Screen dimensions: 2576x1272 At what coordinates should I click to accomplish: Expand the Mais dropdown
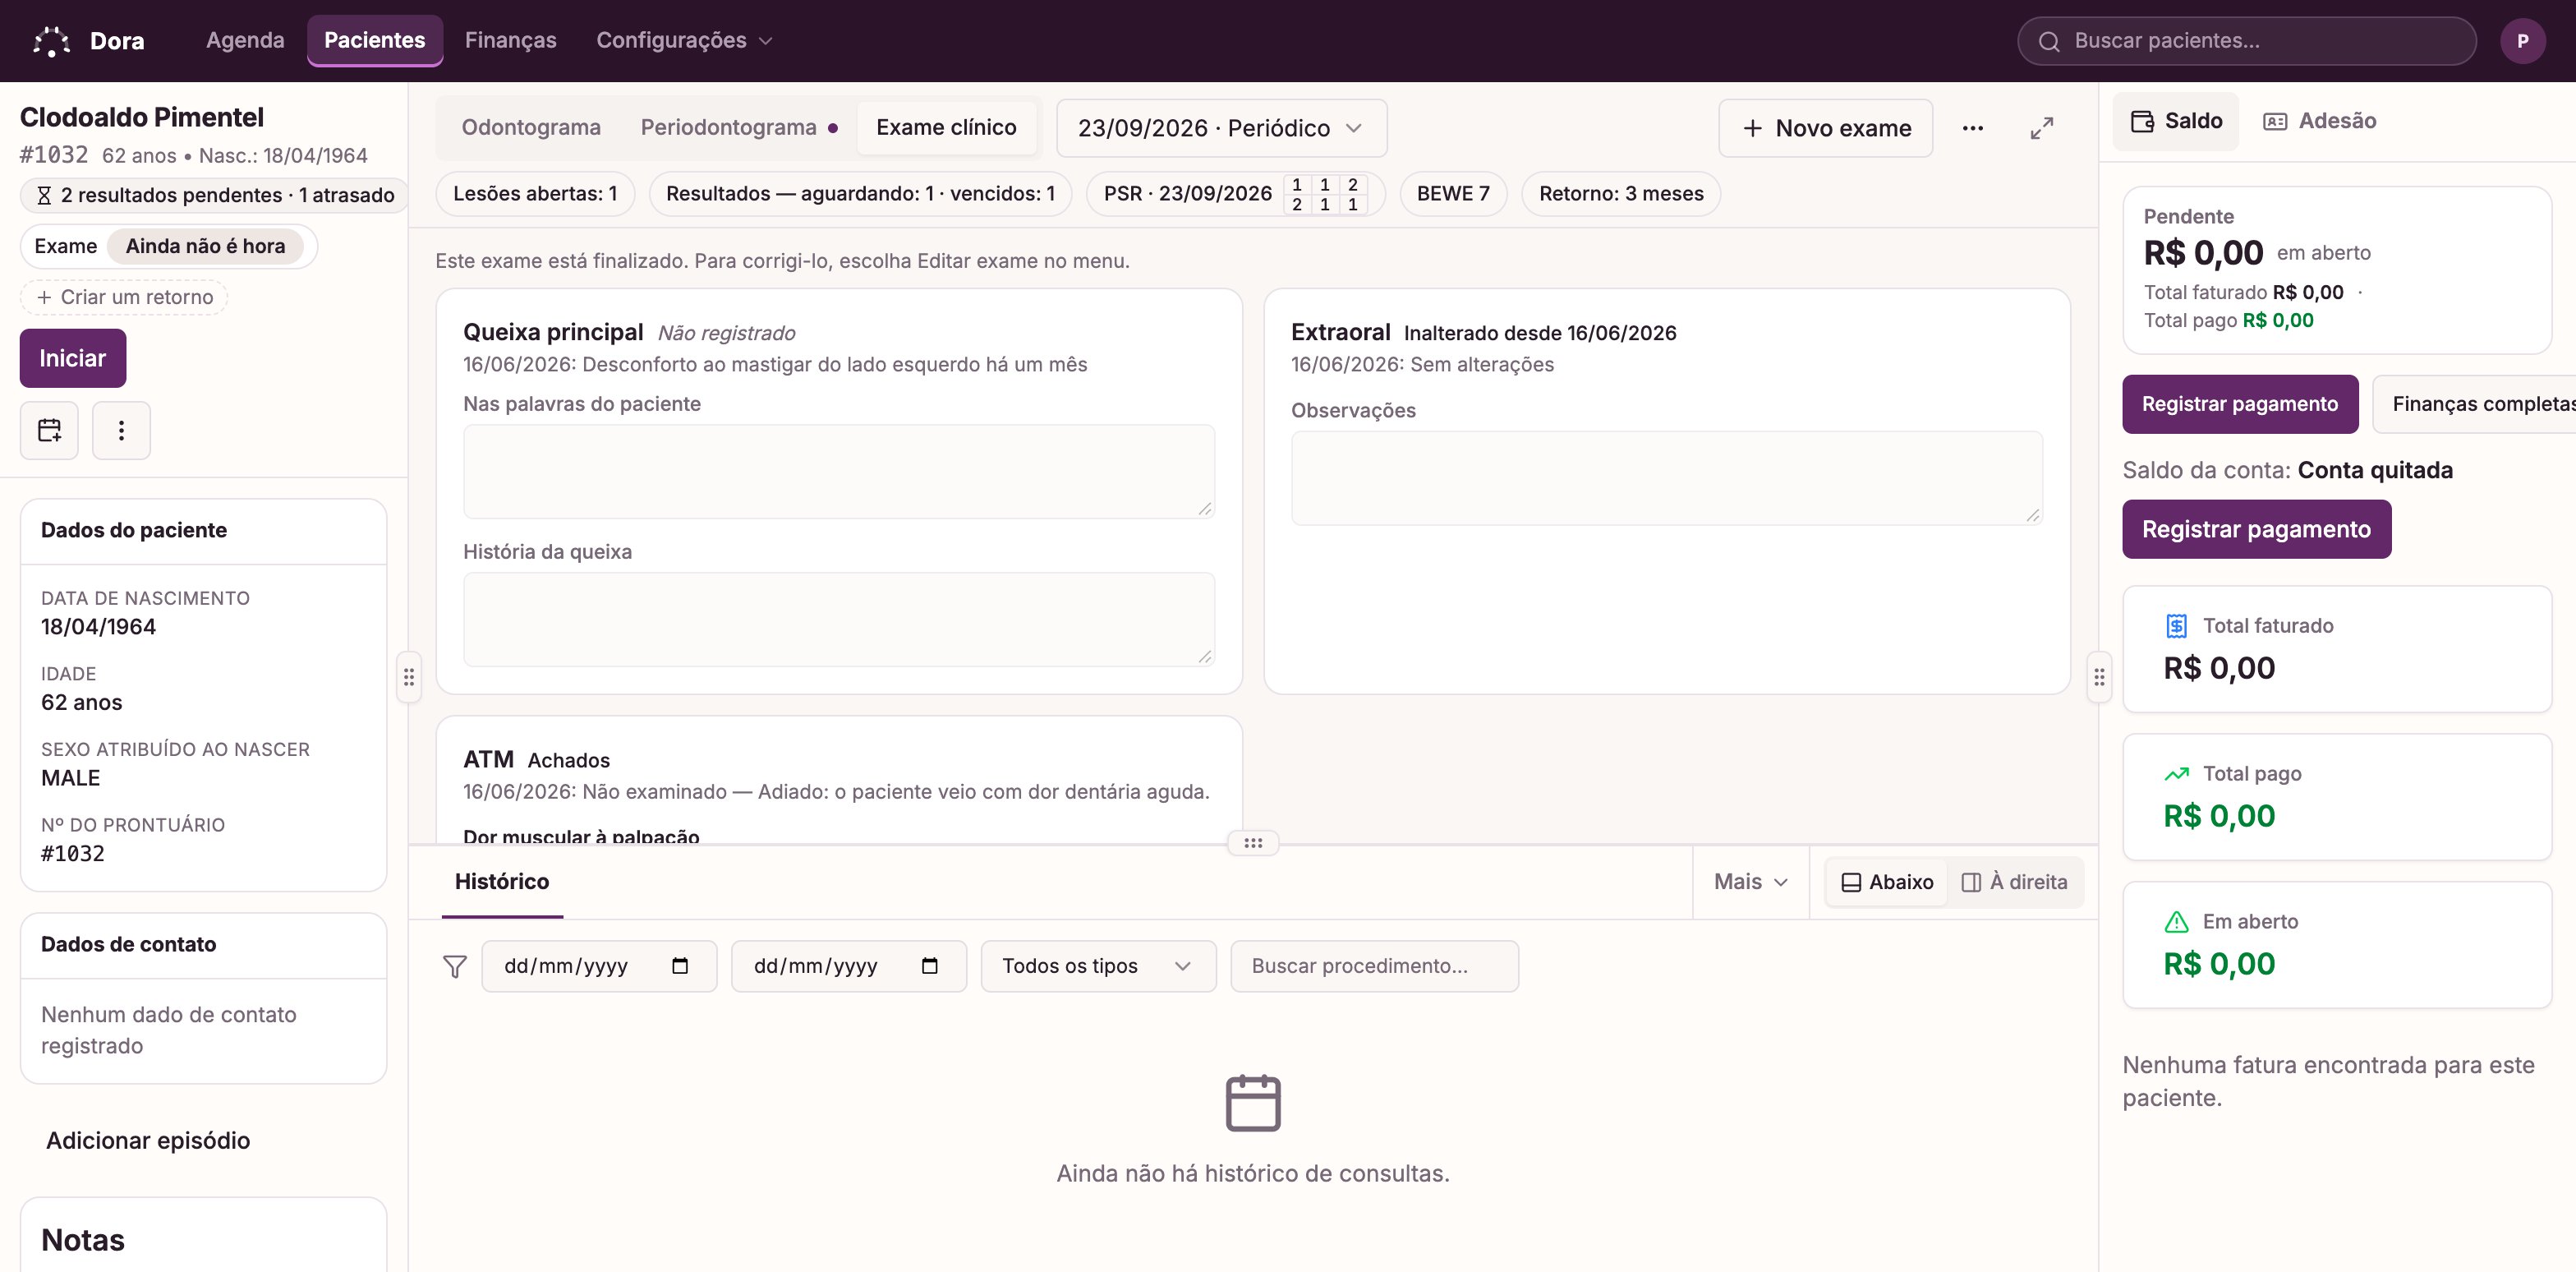[x=1750, y=882]
